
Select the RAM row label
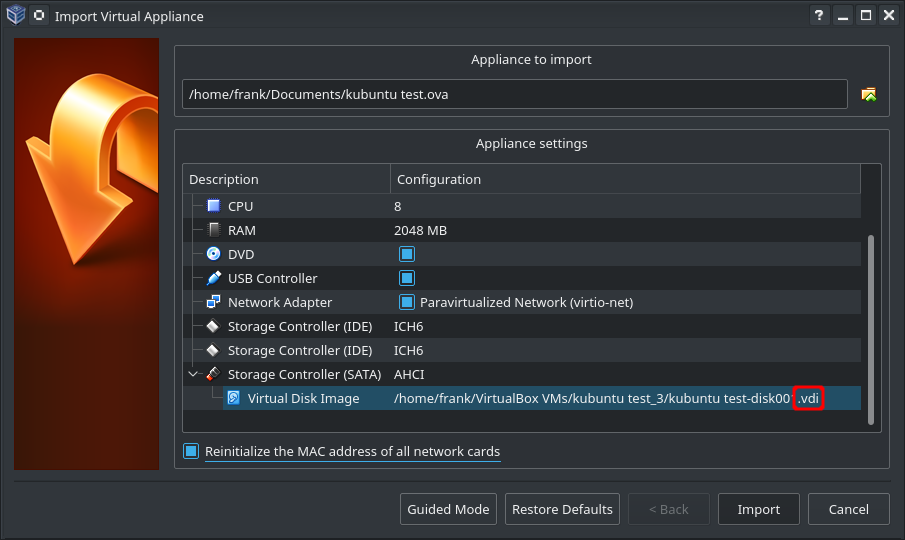242,231
